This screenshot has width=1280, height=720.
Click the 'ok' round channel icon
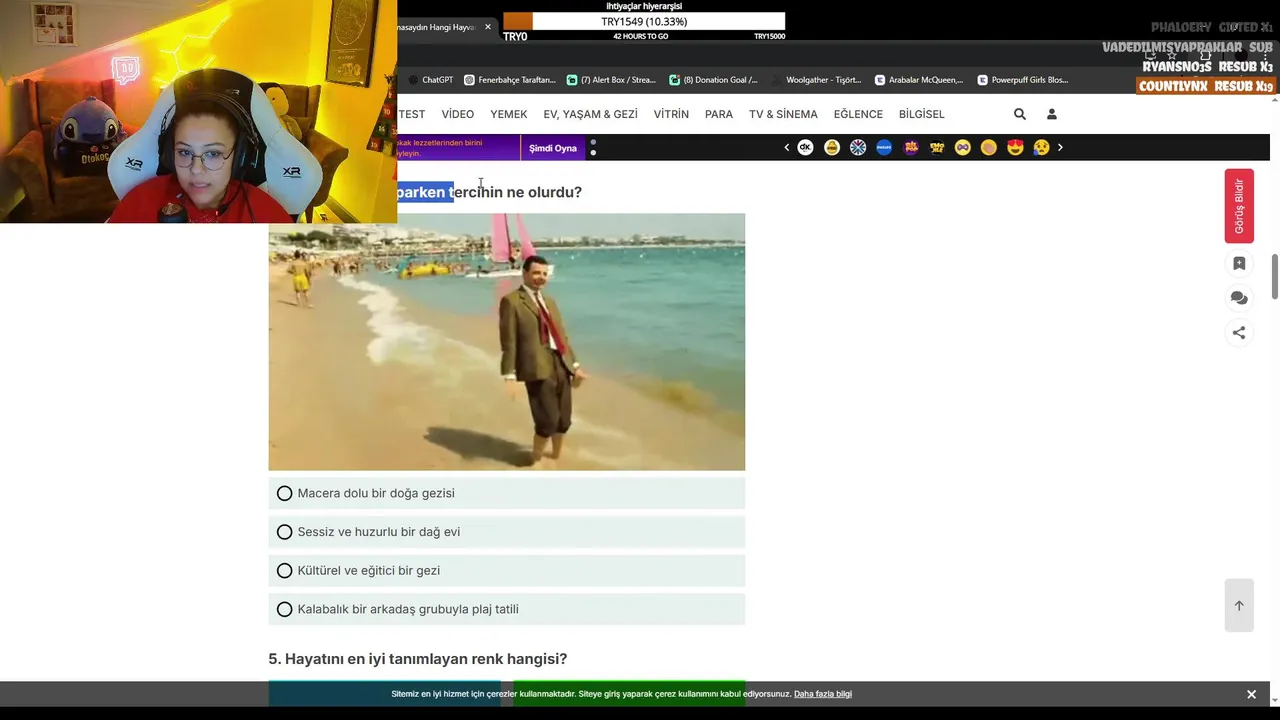pyautogui.click(x=805, y=147)
